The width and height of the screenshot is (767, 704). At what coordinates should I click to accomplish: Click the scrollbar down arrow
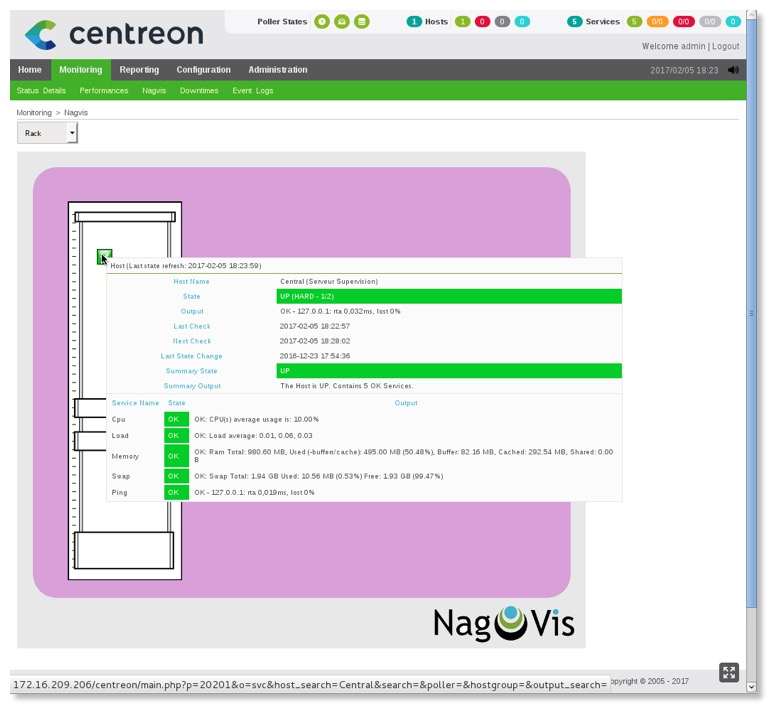752,686
